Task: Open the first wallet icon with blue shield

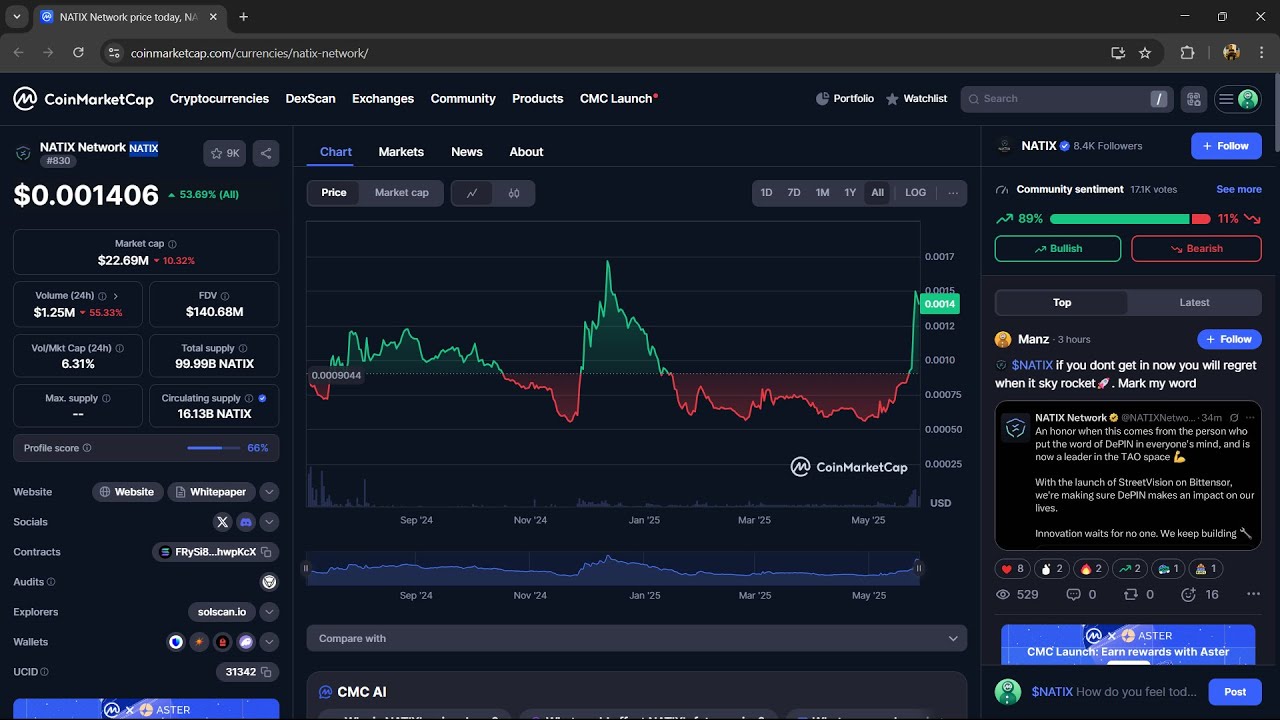Action: pyautogui.click(x=176, y=642)
